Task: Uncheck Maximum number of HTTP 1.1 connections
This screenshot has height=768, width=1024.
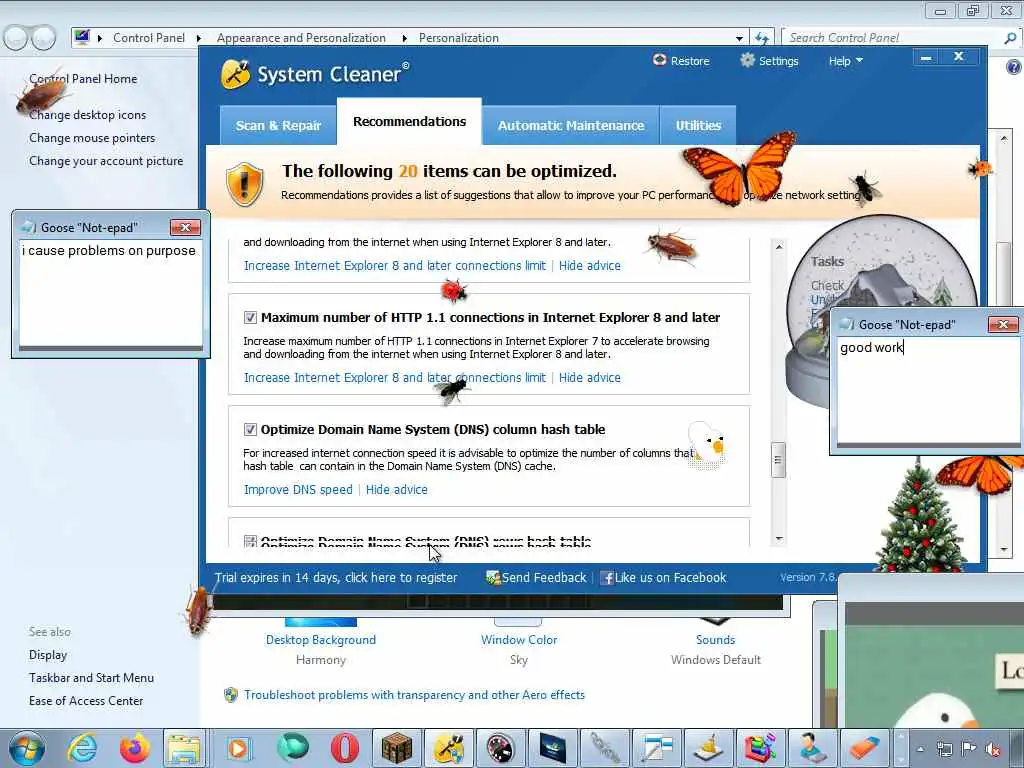Action: click(x=250, y=317)
